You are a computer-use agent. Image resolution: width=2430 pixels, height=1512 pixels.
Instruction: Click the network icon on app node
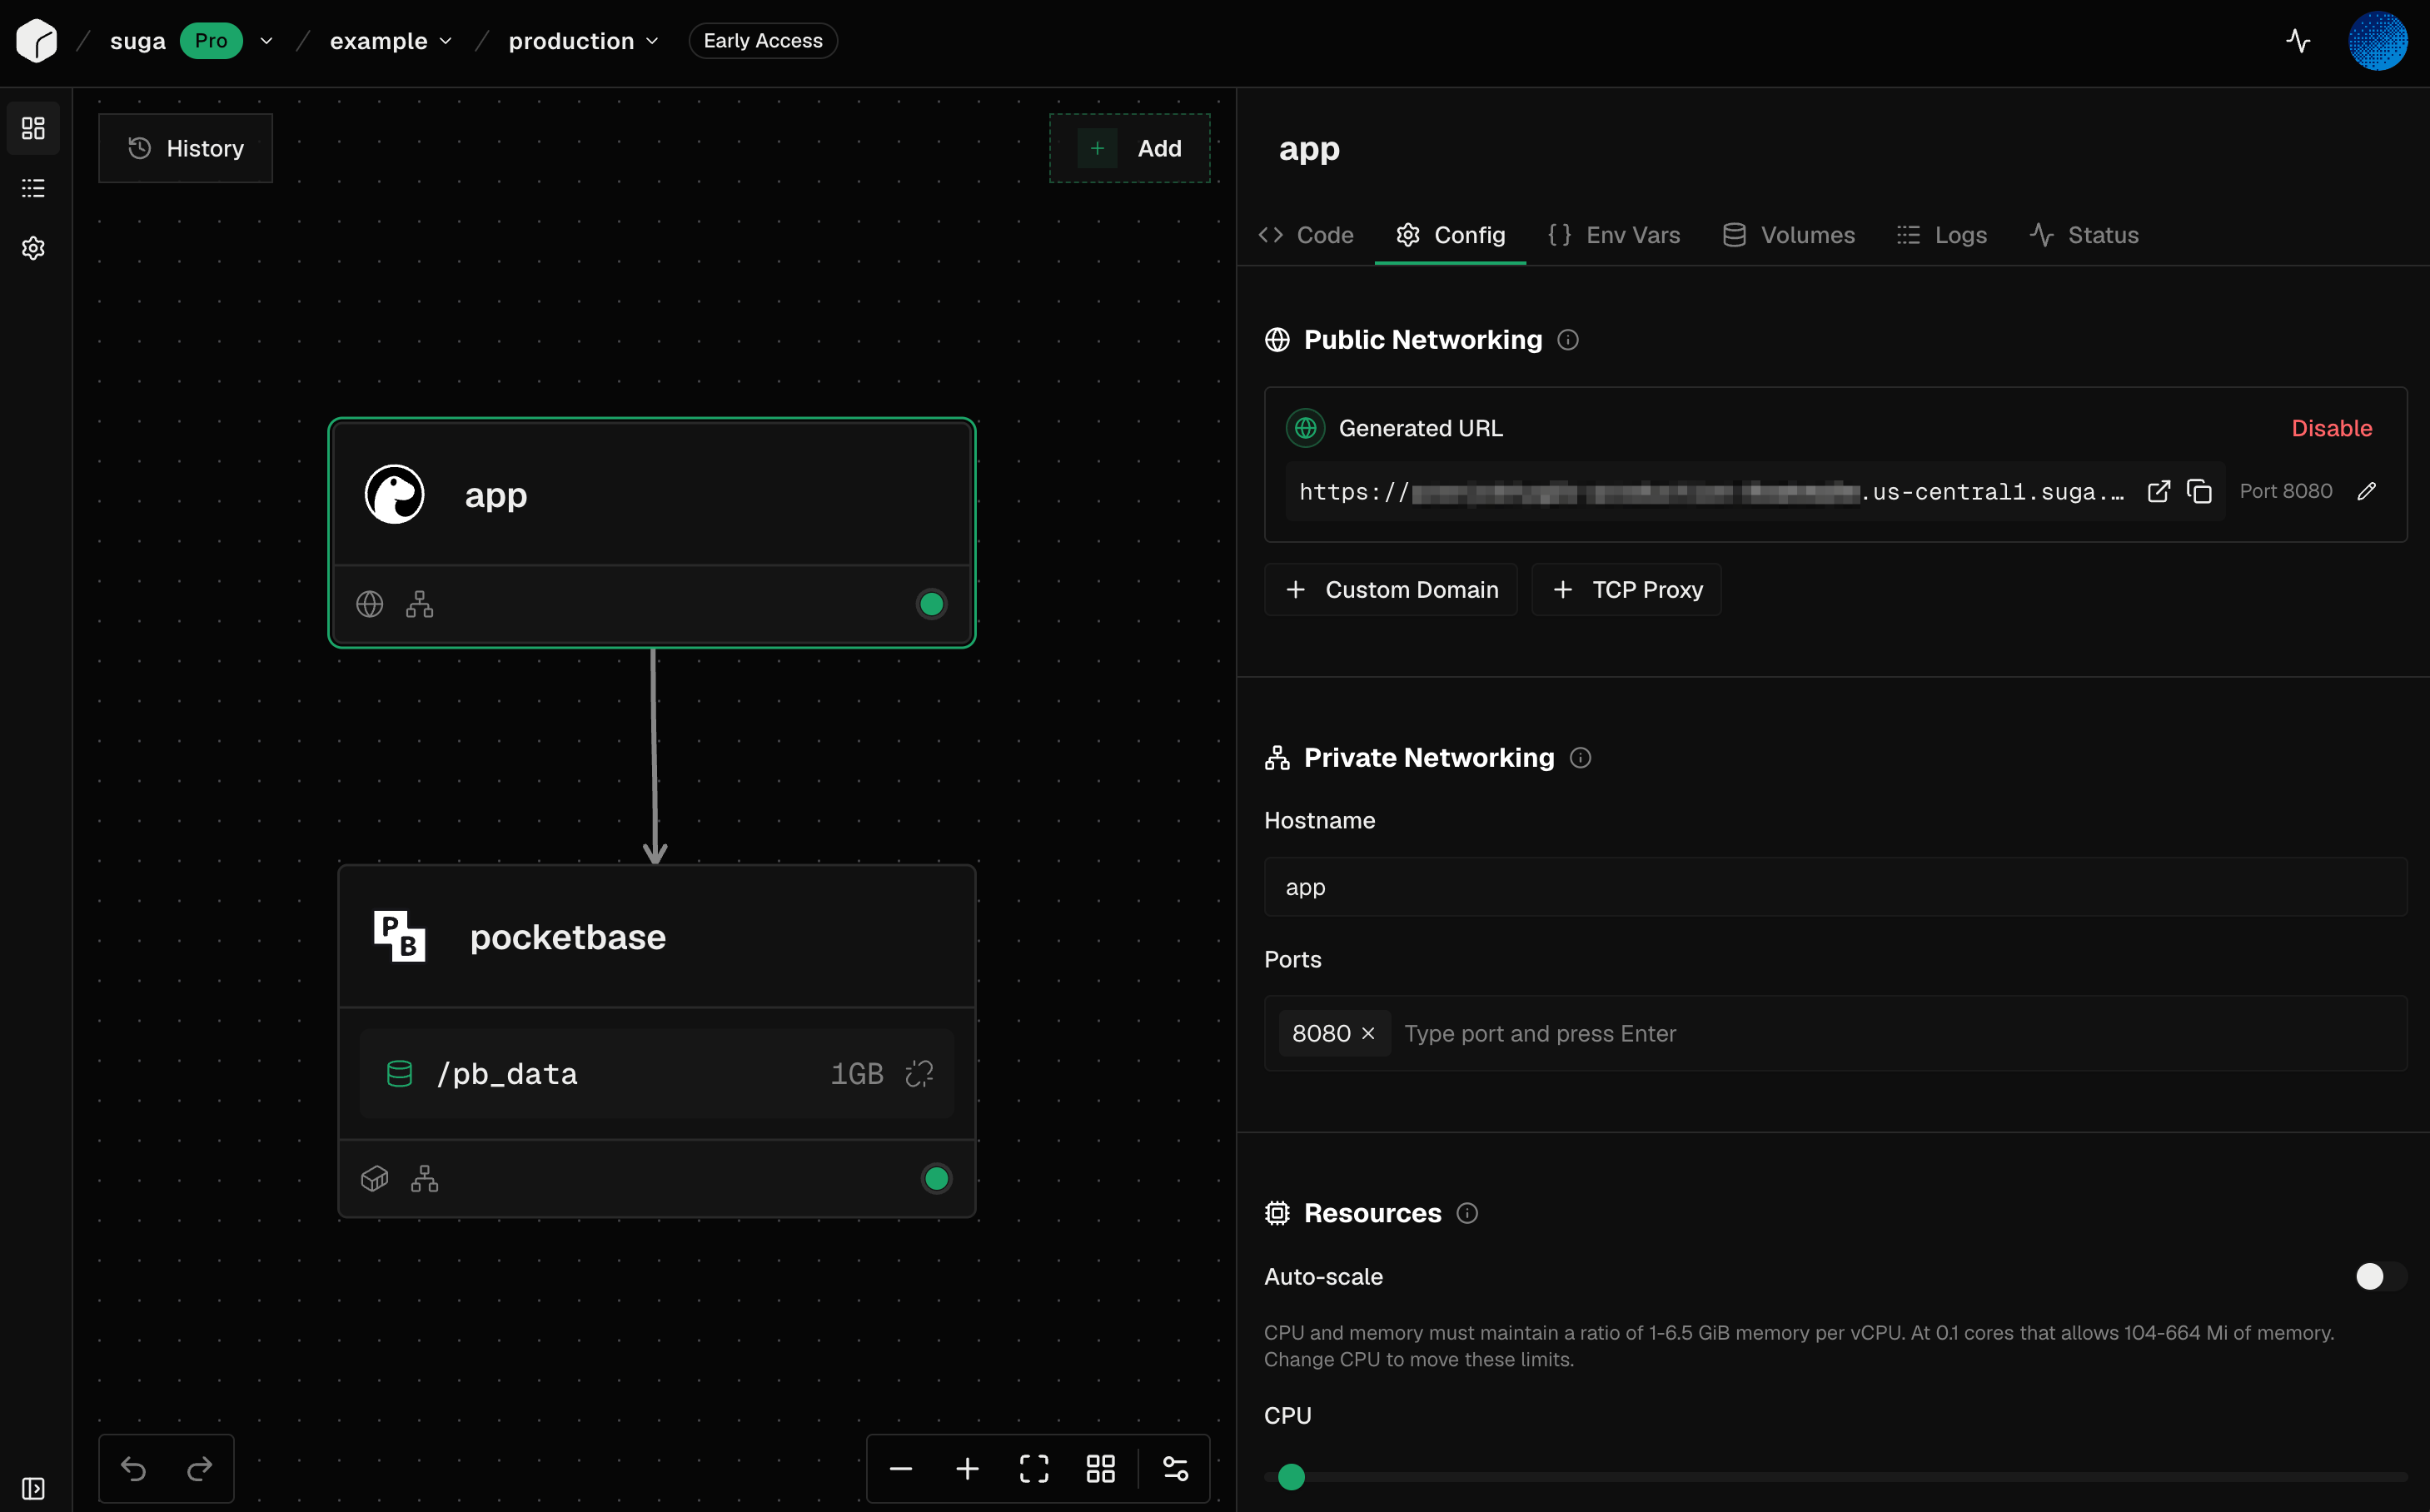pos(420,604)
